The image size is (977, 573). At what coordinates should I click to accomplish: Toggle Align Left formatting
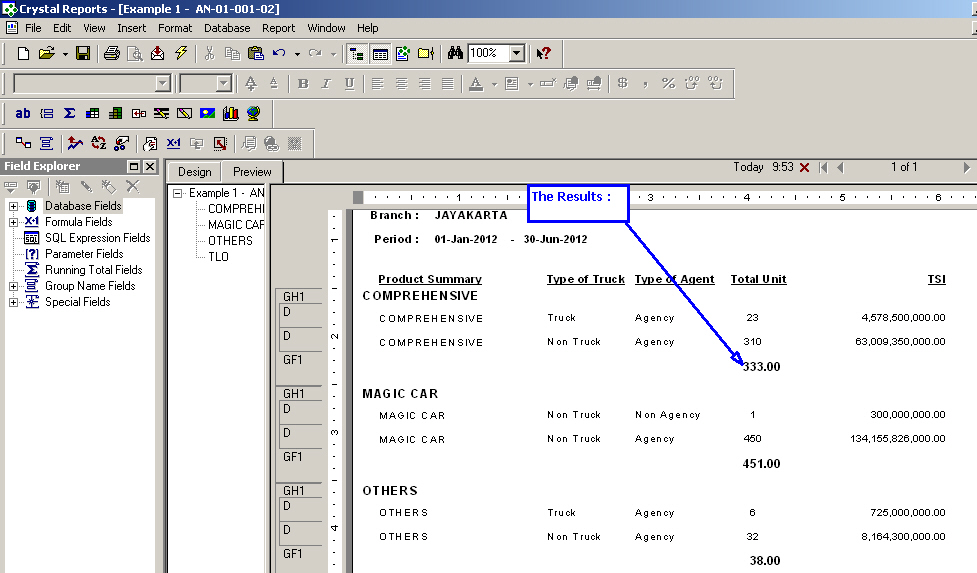coord(378,83)
